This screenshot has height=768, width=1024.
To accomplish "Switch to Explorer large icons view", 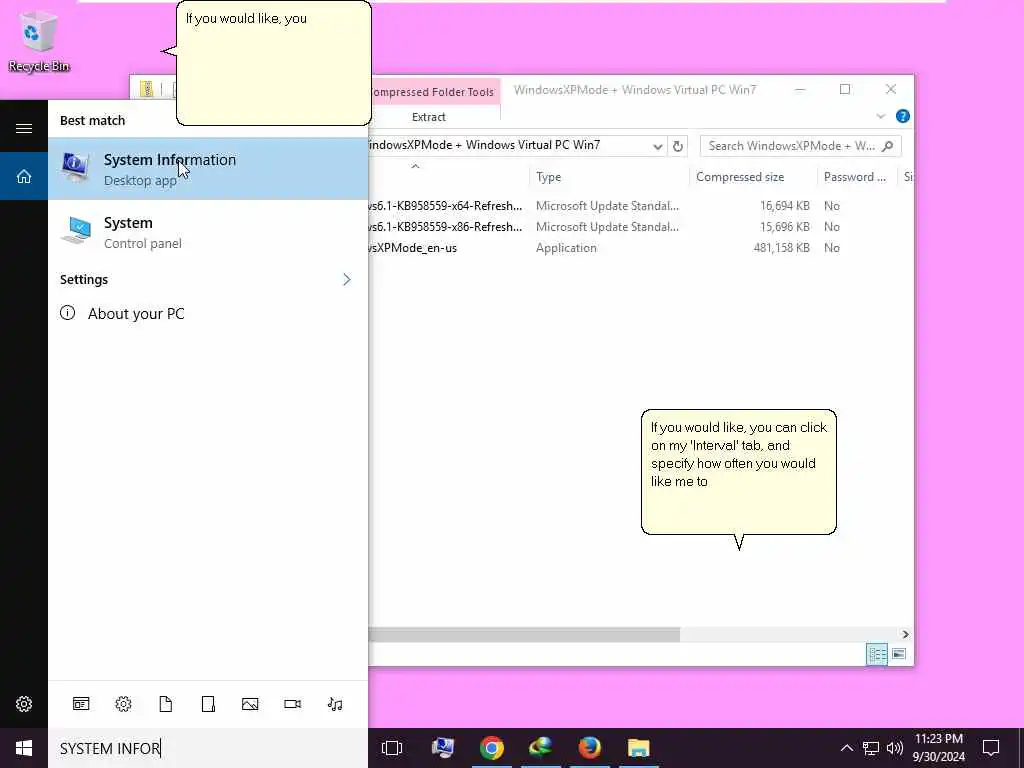I will click(899, 654).
